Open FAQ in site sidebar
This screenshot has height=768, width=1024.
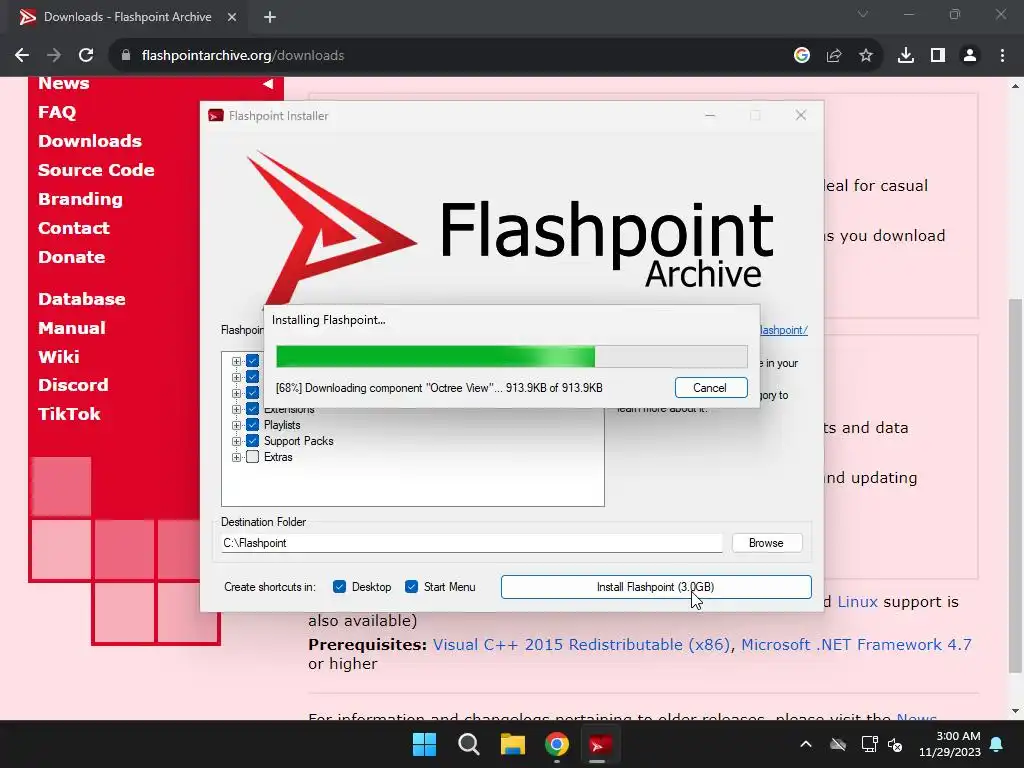57,112
